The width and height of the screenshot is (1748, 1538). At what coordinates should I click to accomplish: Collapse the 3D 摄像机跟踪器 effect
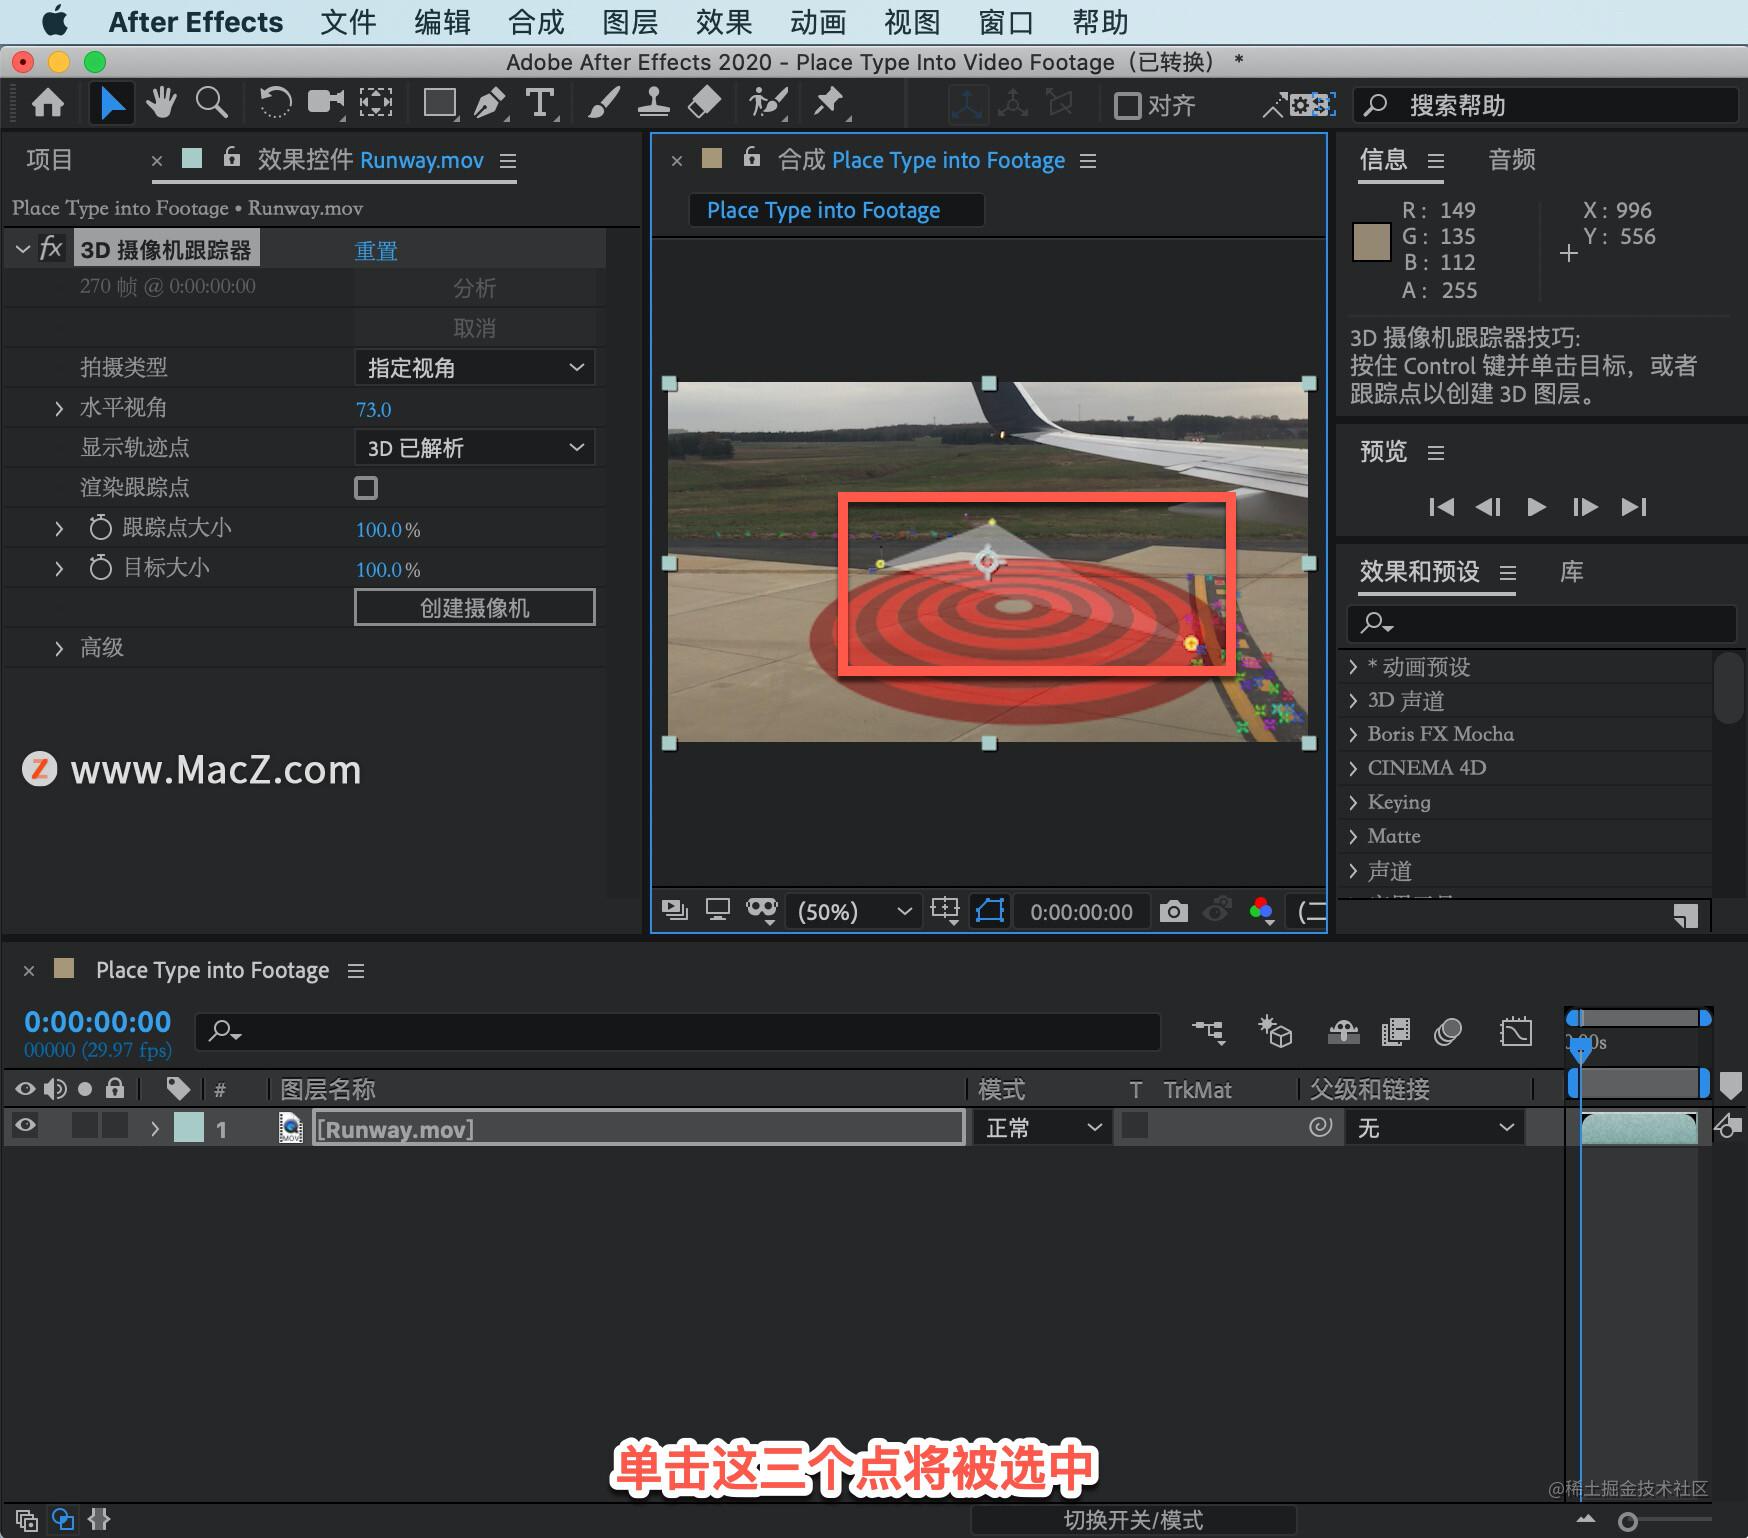[x=22, y=249]
